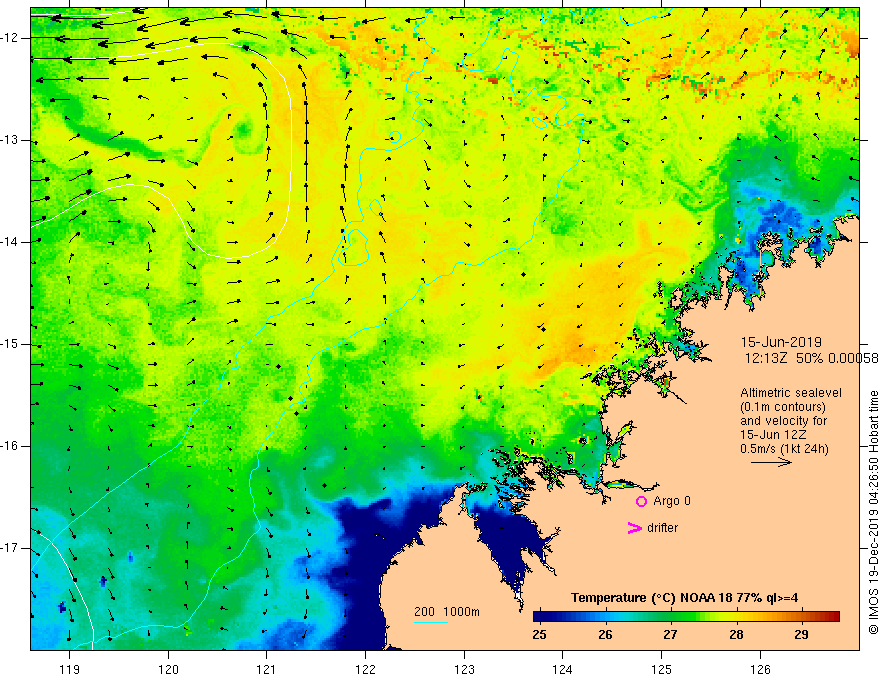Click the '200 1000m' depth label
880x680 pixels.
[x=447, y=612]
